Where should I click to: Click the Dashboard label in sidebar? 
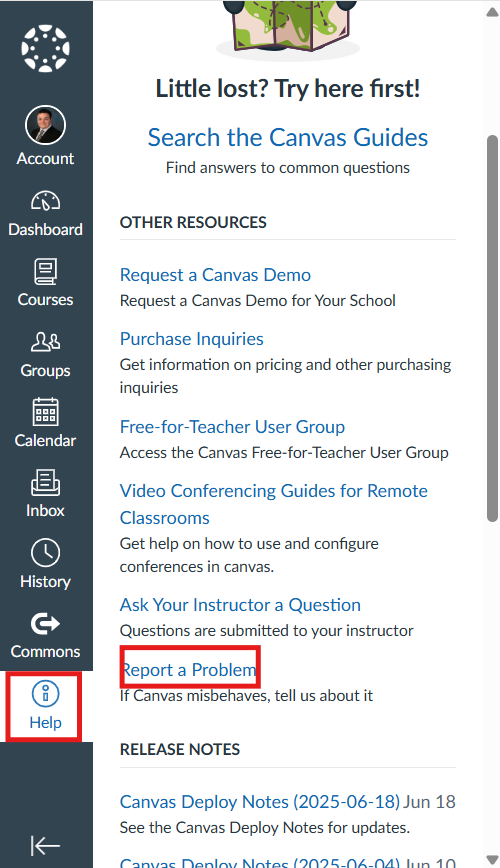click(x=45, y=230)
